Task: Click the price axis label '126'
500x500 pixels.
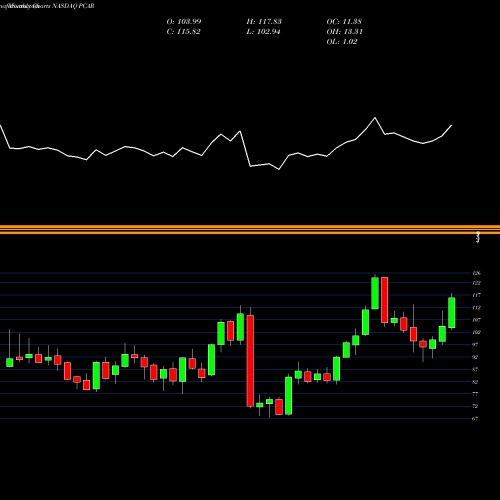Action: coord(476,273)
